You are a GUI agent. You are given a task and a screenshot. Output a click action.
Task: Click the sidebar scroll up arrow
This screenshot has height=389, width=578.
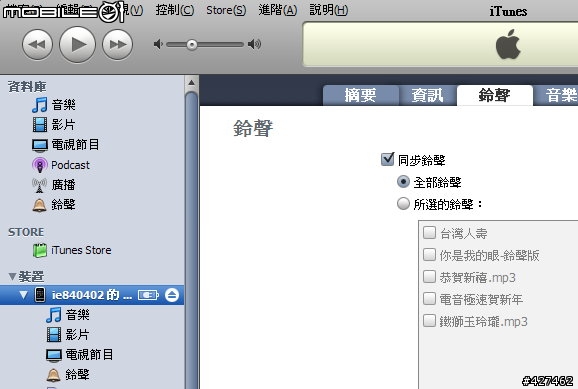(x=192, y=83)
